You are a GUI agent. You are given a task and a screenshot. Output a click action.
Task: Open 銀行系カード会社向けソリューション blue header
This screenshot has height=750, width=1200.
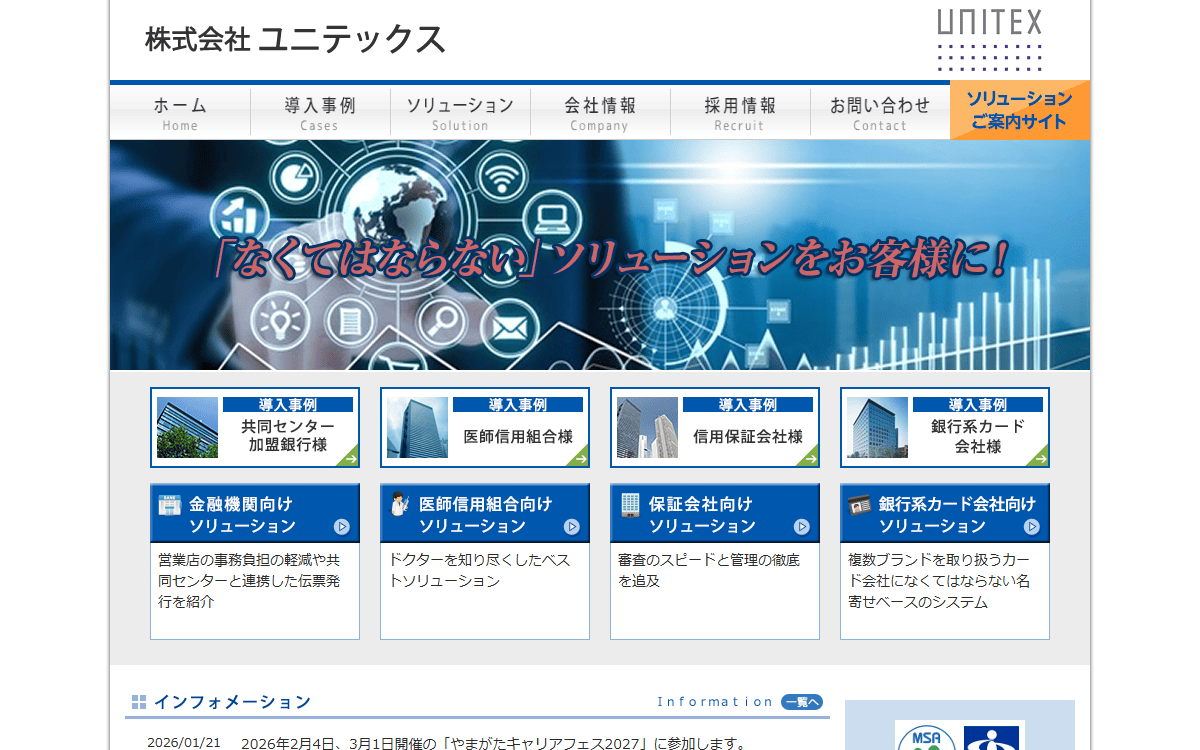(x=945, y=514)
